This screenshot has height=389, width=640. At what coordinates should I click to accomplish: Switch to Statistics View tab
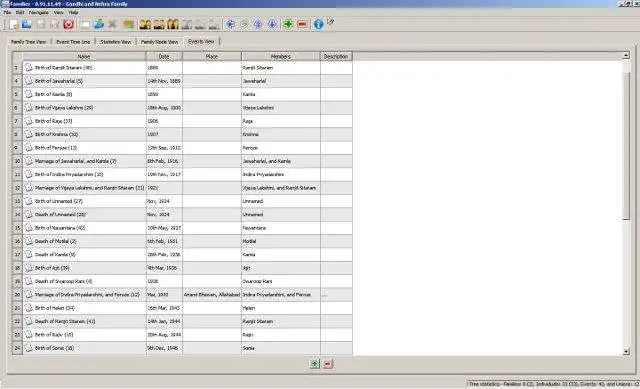[x=116, y=42]
